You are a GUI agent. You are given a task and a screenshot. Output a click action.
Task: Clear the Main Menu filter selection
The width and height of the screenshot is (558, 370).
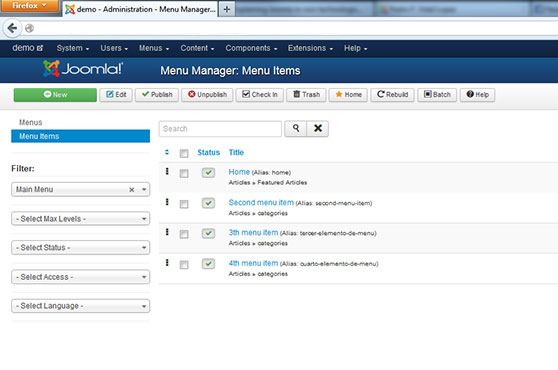click(132, 190)
